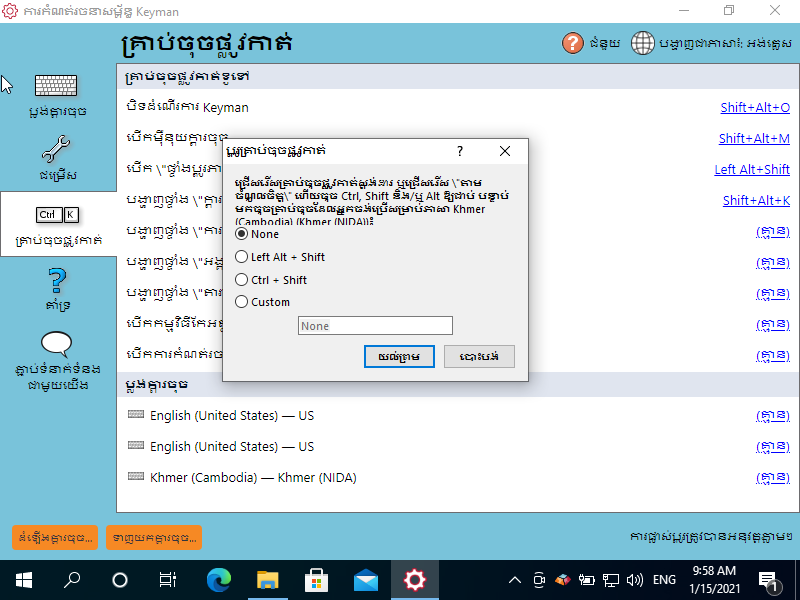This screenshot has height=600, width=800.
Task: Click the orange help icon in header
Action: click(572, 43)
